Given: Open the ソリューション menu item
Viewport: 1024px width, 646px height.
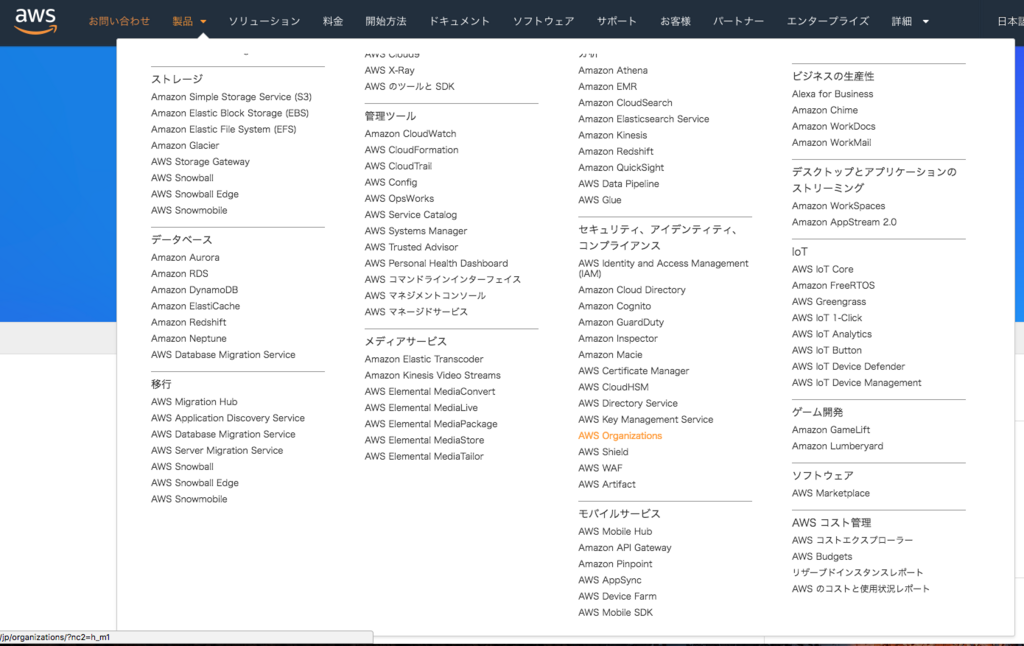Looking at the screenshot, I should 264,21.
